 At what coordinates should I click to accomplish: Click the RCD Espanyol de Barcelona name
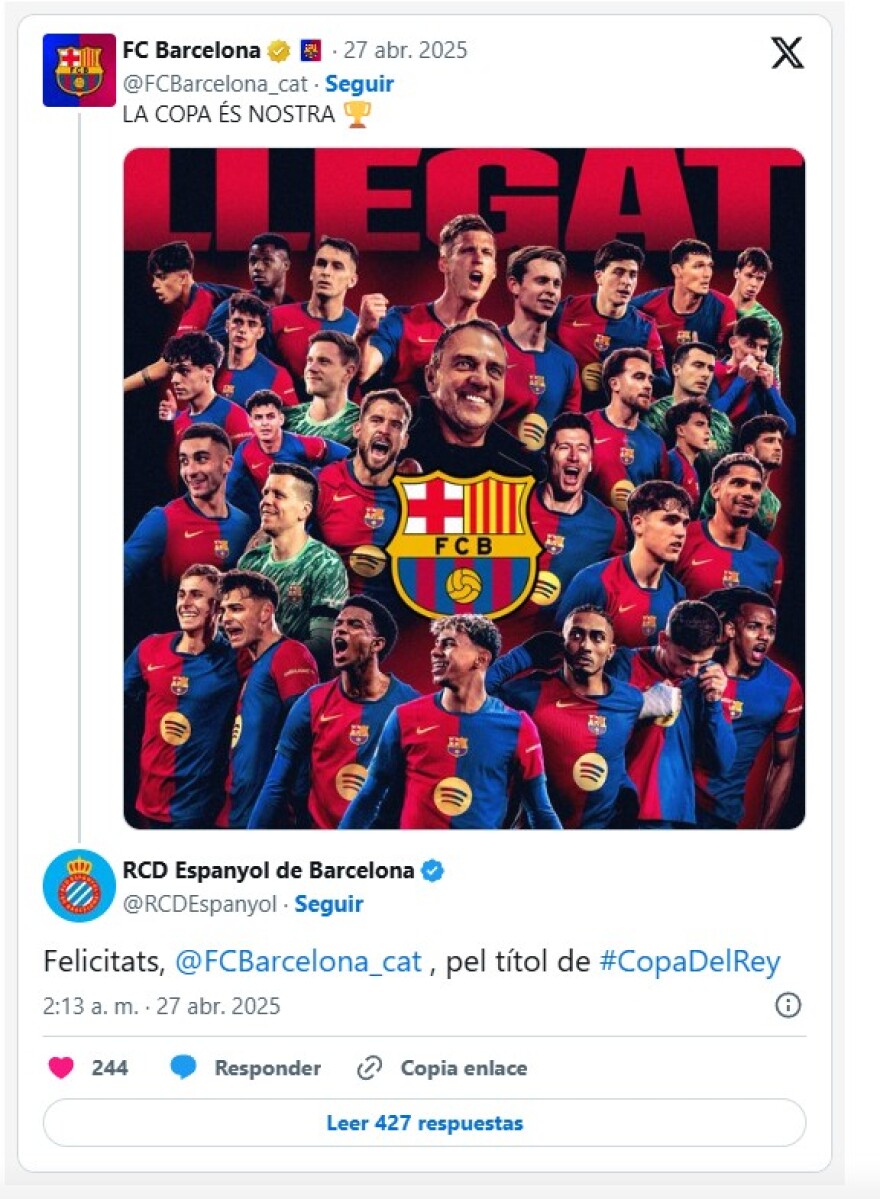click(x=268, y=871)
